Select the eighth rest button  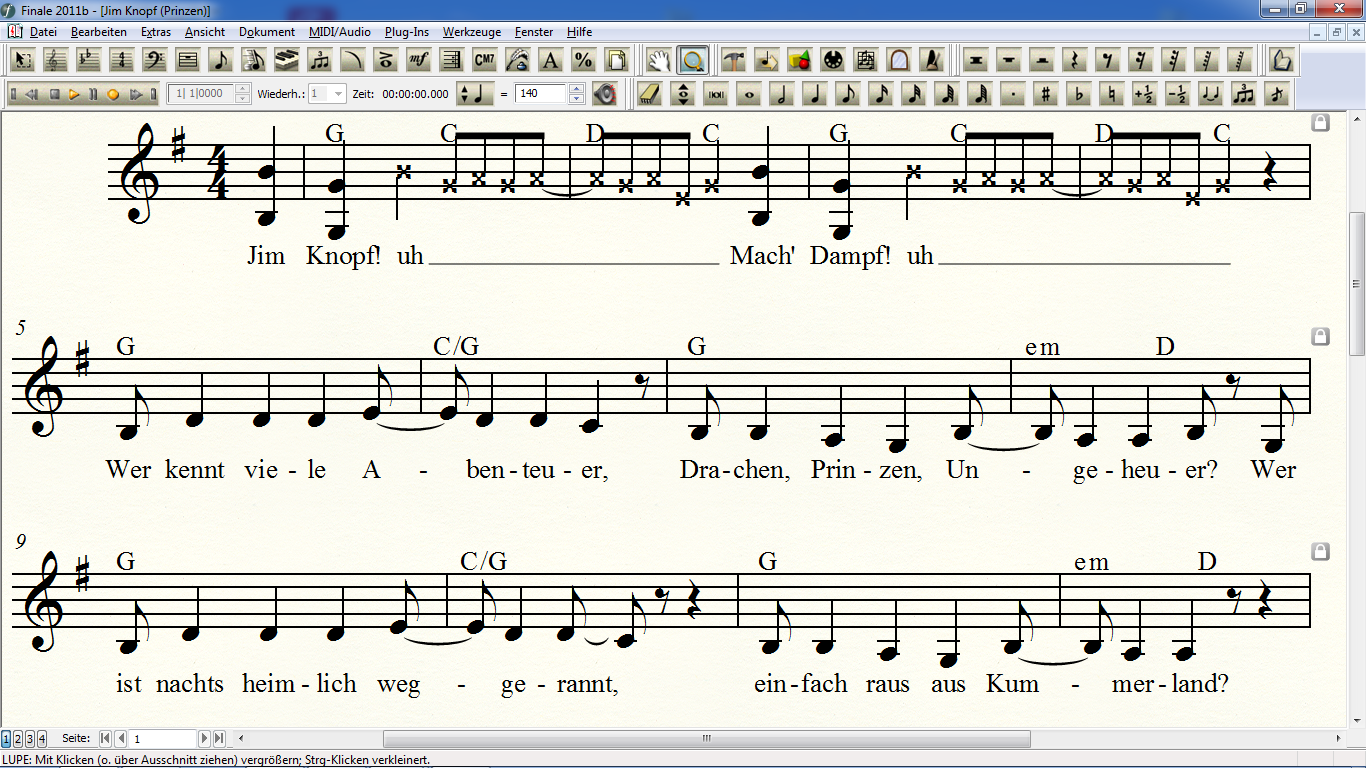point(1107,60)
